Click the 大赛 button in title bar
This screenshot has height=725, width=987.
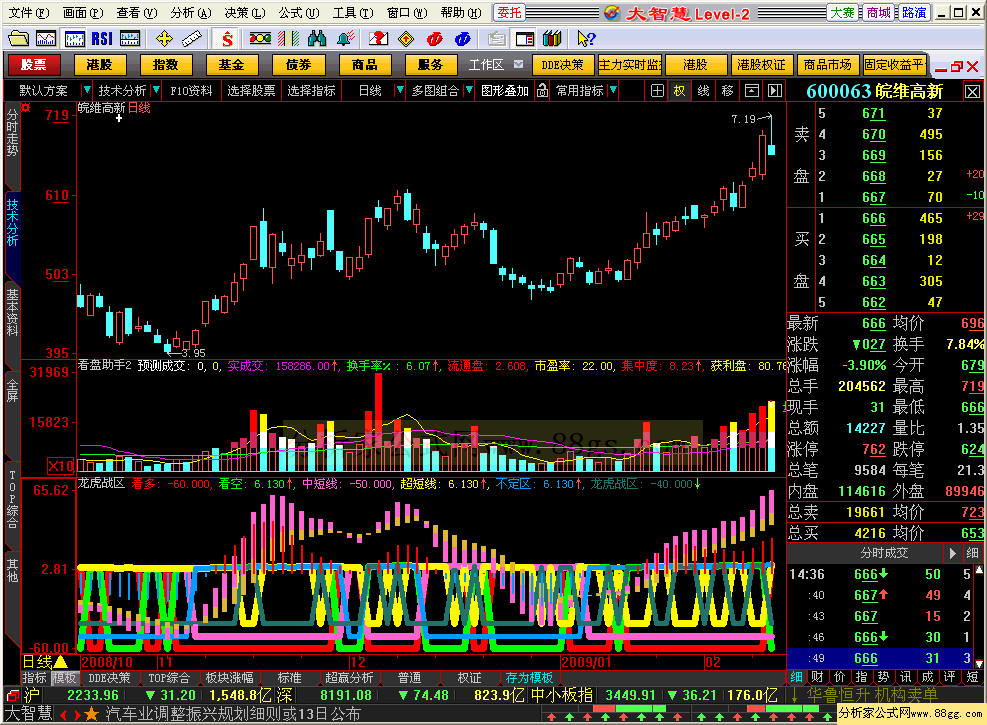pos(842,13)
